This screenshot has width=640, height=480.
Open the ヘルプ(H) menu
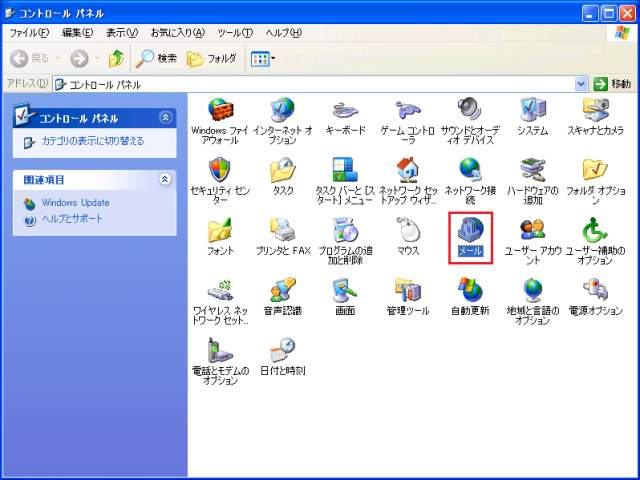coord(283,33)
